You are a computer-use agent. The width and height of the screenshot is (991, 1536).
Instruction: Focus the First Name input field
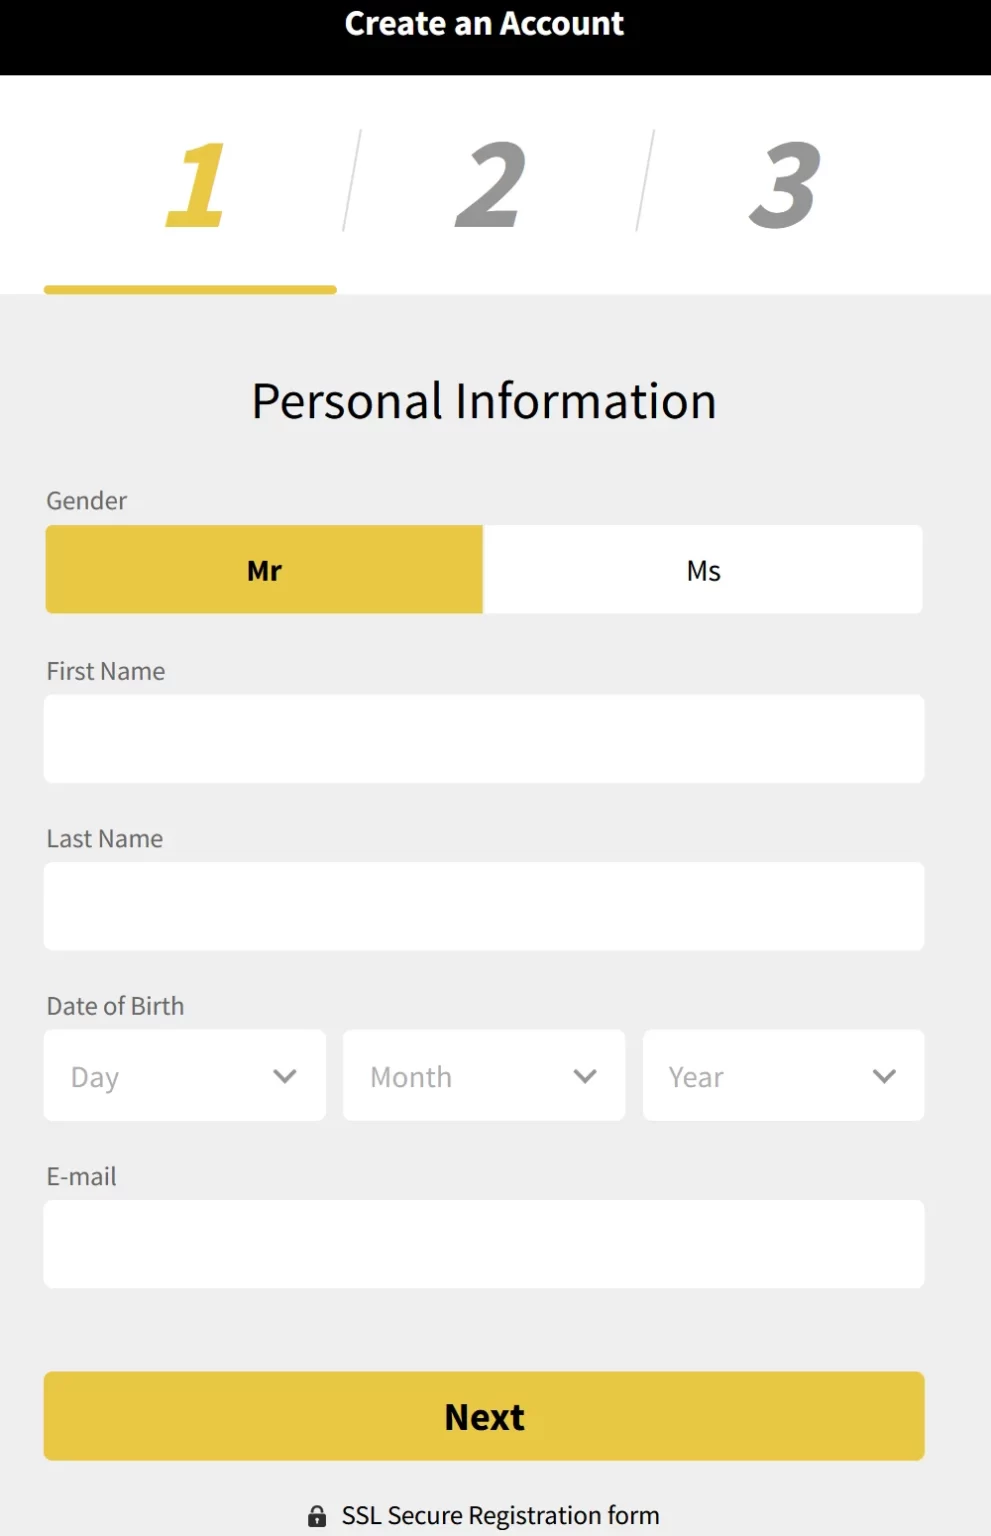coord(484,739)
